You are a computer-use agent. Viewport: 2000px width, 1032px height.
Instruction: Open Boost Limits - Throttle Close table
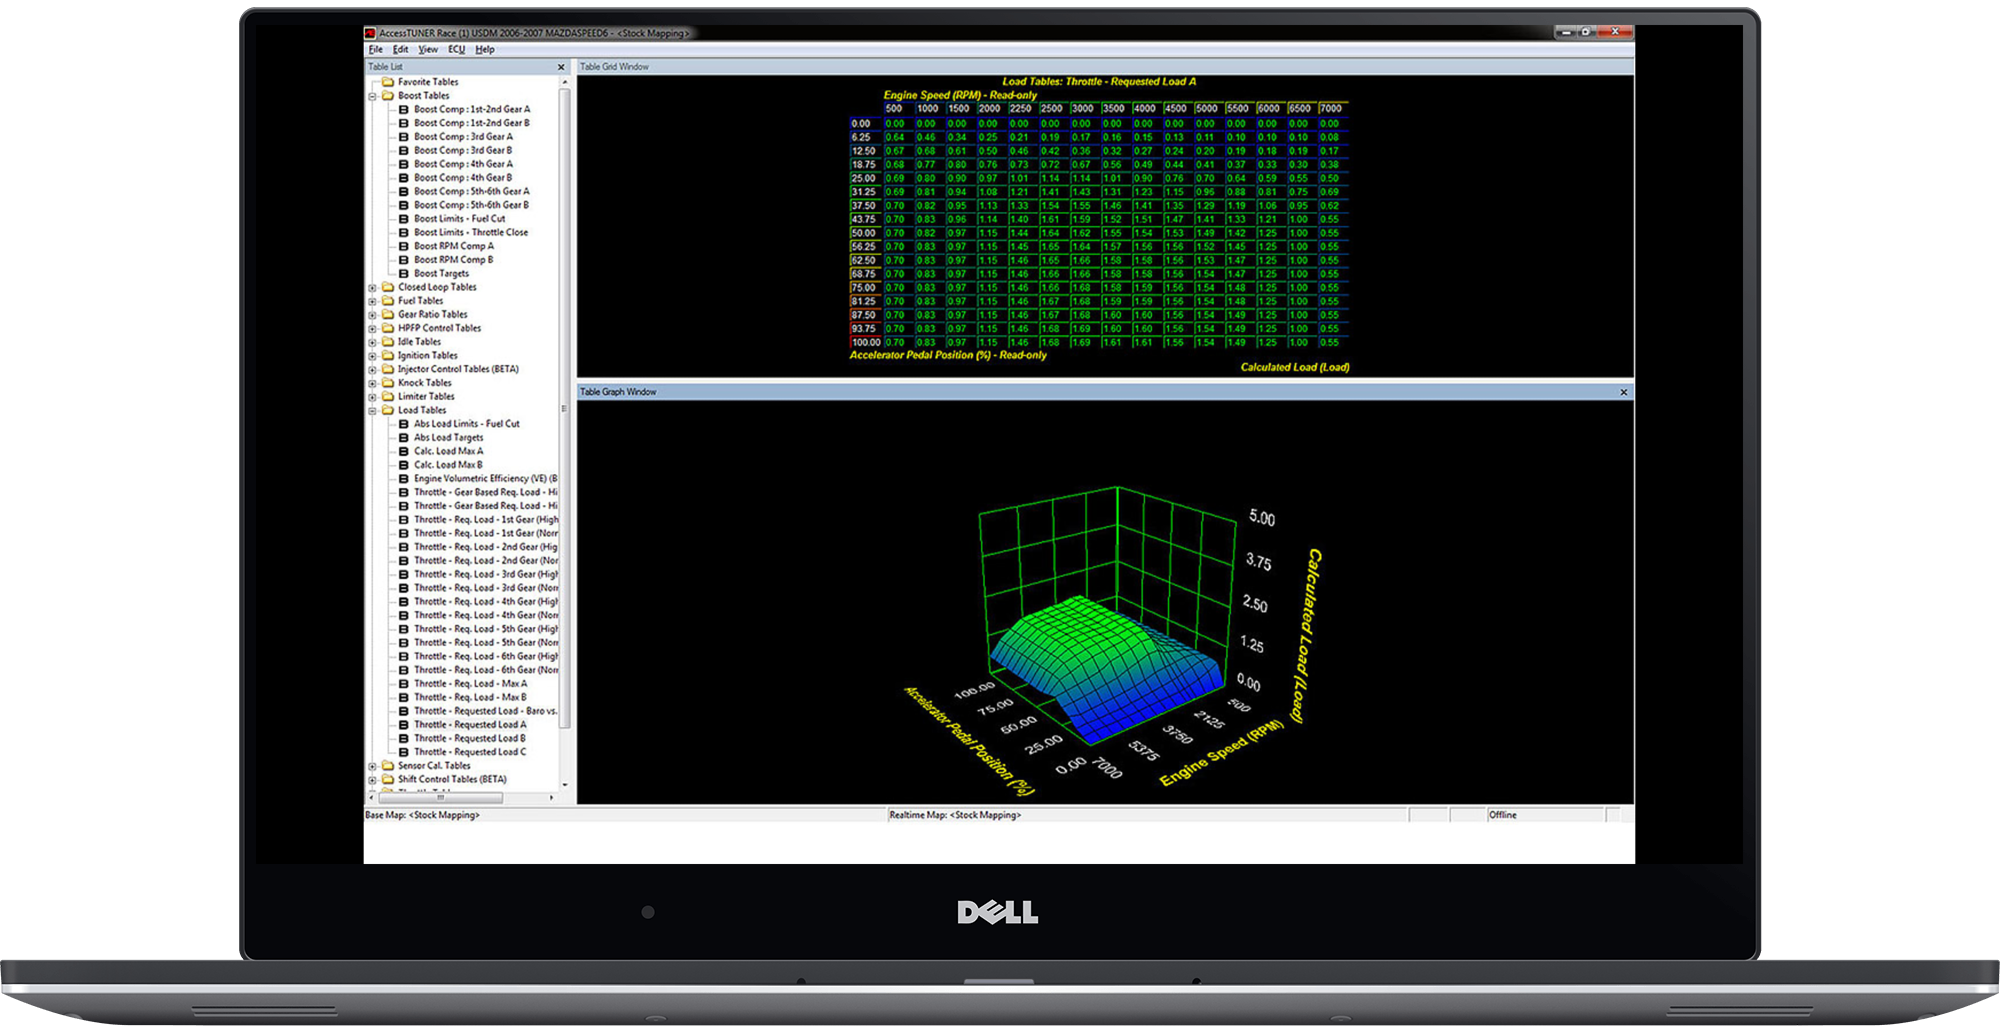coord(471,232)
